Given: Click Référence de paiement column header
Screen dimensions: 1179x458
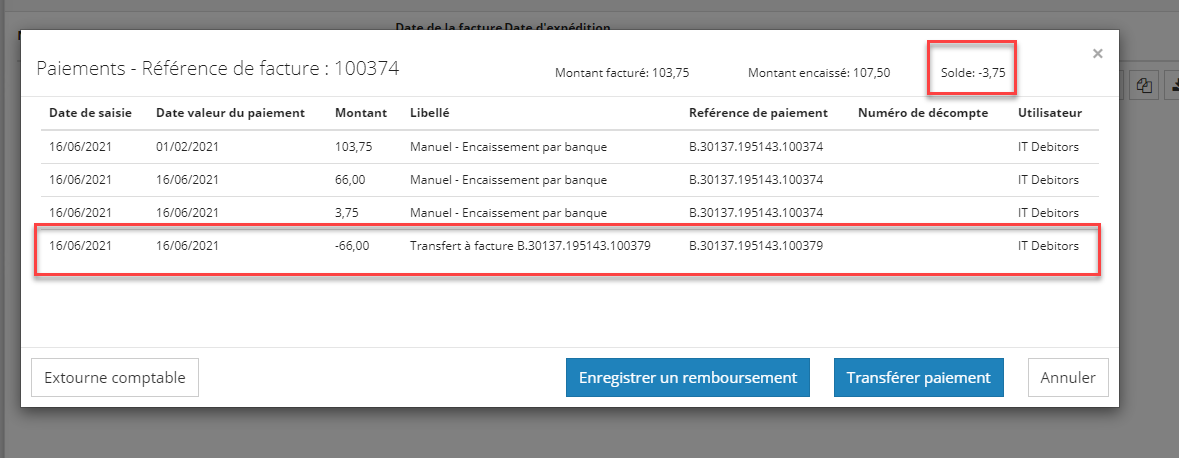Looking at the screenshot, I should click(x=758, y=113).
